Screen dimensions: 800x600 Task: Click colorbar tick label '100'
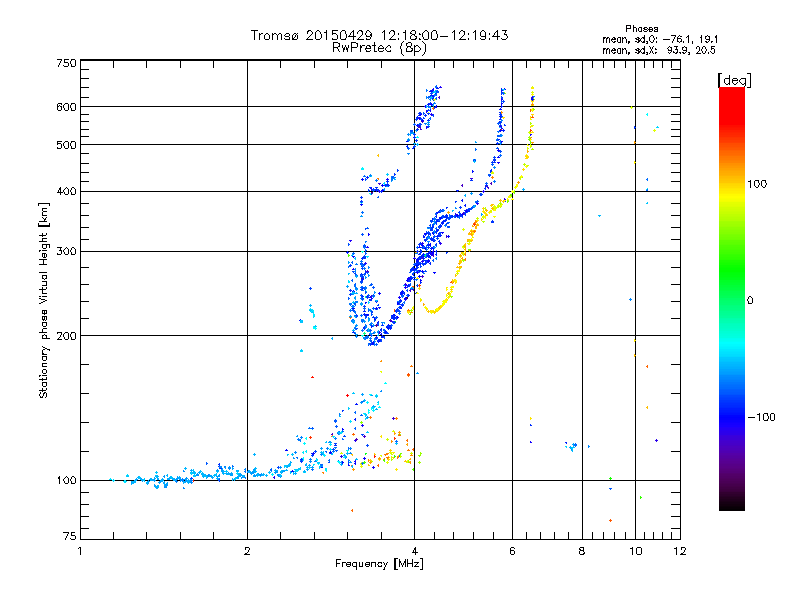tap(757, 184)
